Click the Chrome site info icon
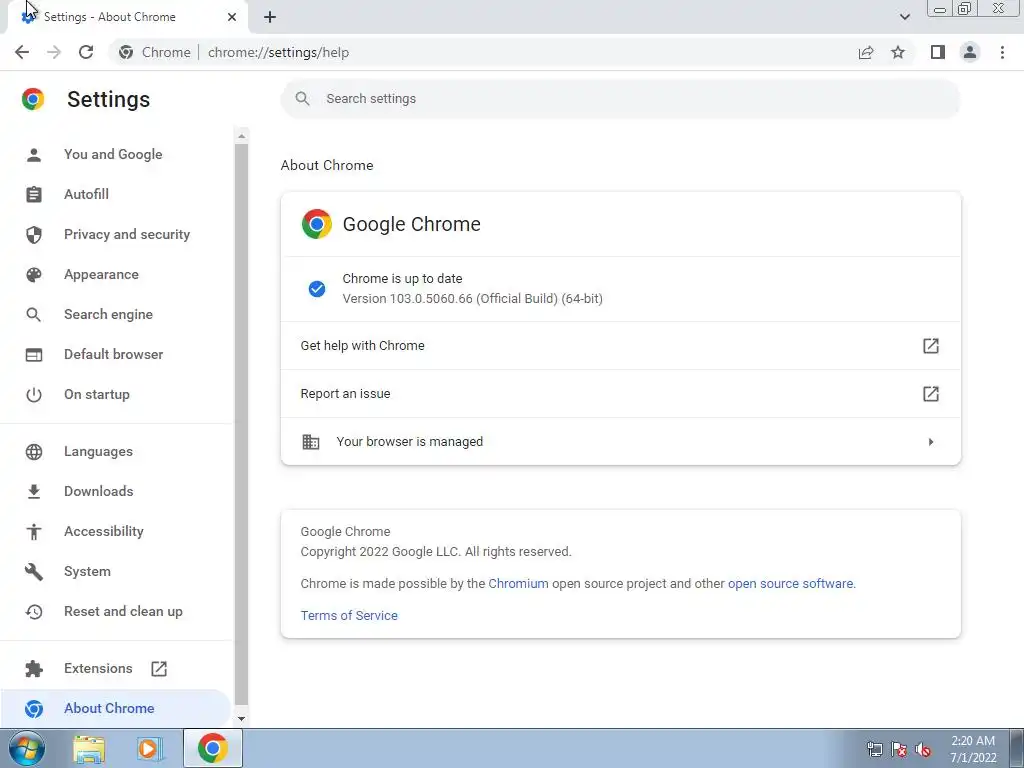 pos(126,52)
